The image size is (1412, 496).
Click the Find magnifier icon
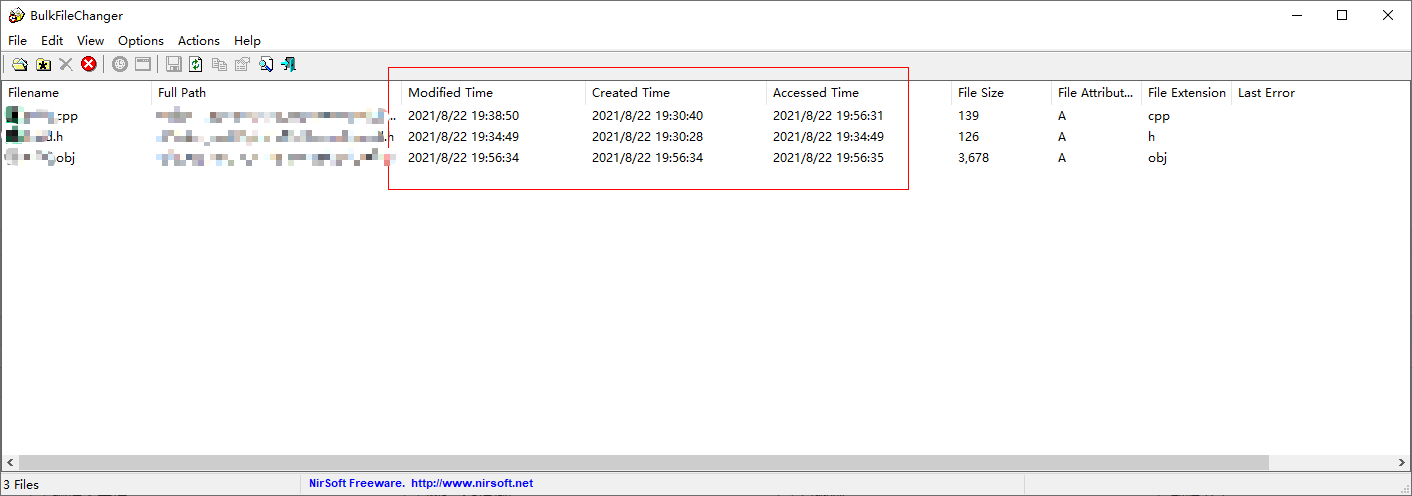pos(266,65)
